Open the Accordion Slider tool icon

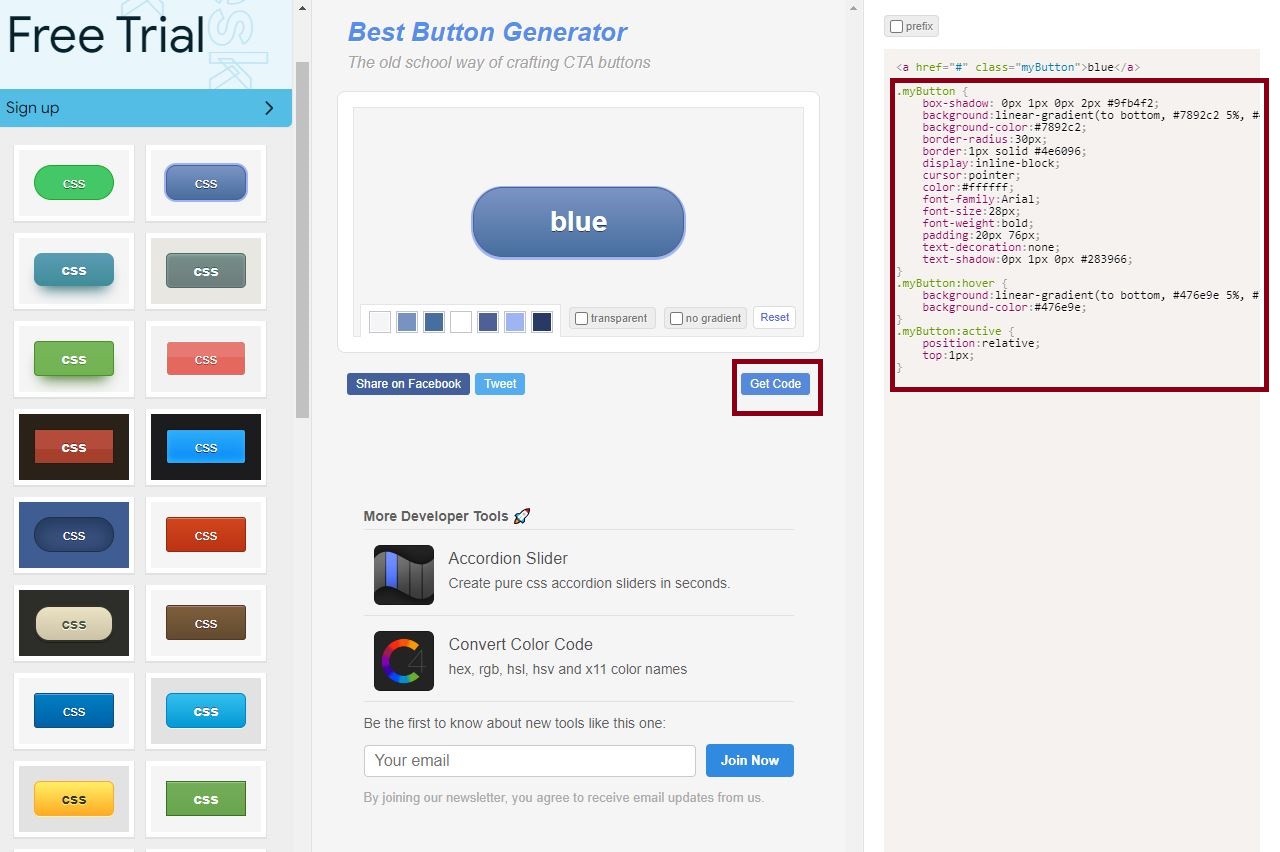pyautogui.click(x=404, y=575)
